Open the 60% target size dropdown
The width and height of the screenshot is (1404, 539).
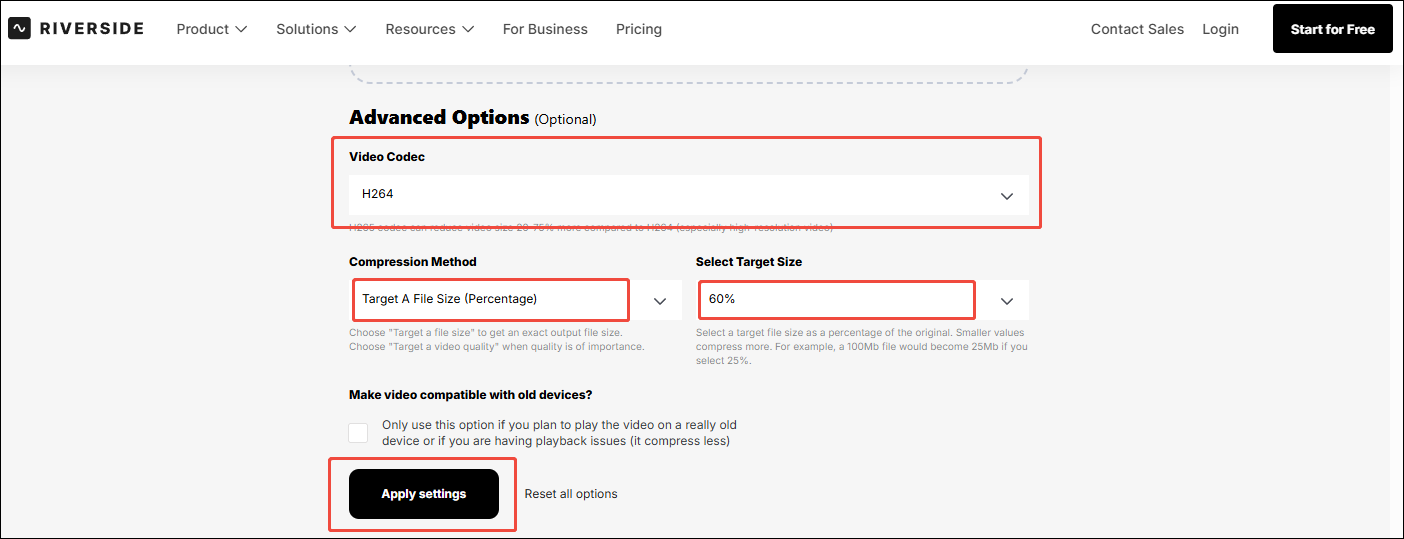pyautogui.click(x=836, y=299)
